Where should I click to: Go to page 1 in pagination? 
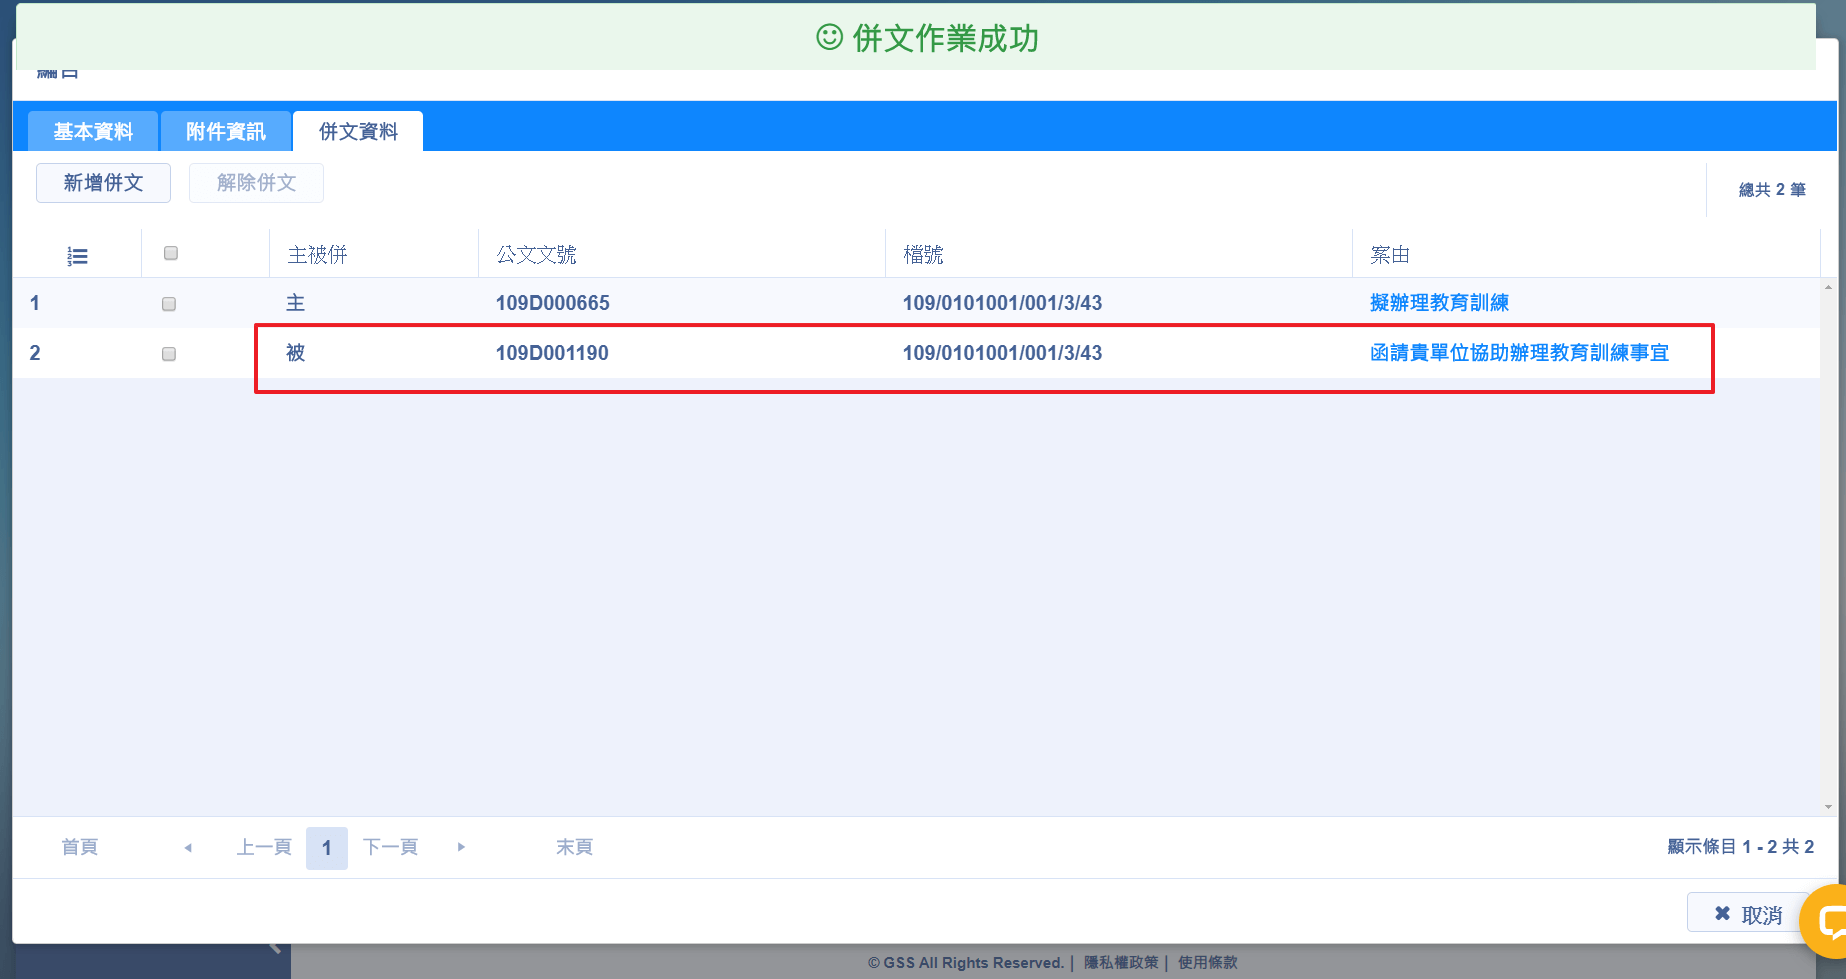click(x=326, y=848)
